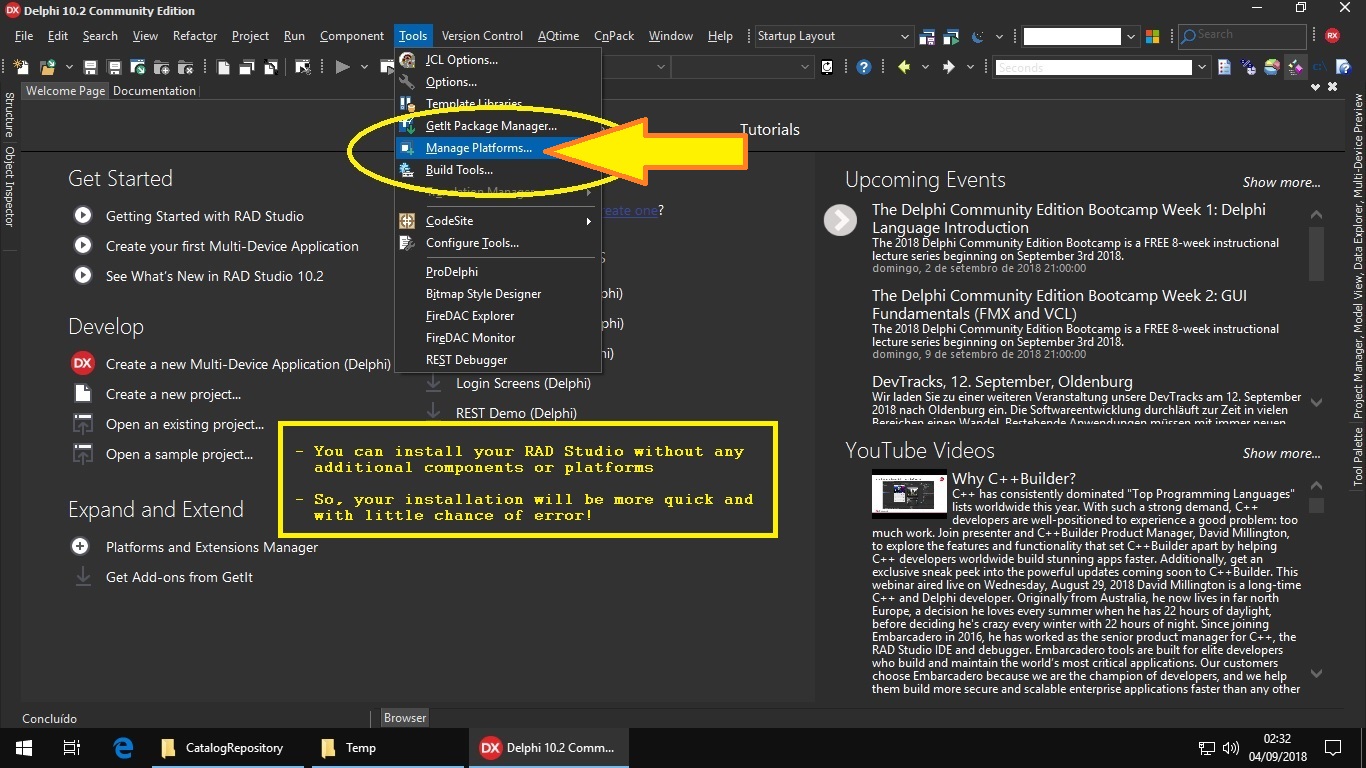
Task: Click the gray next-arrow circle in Upcoming Events
Action: [x=840, y=220]
